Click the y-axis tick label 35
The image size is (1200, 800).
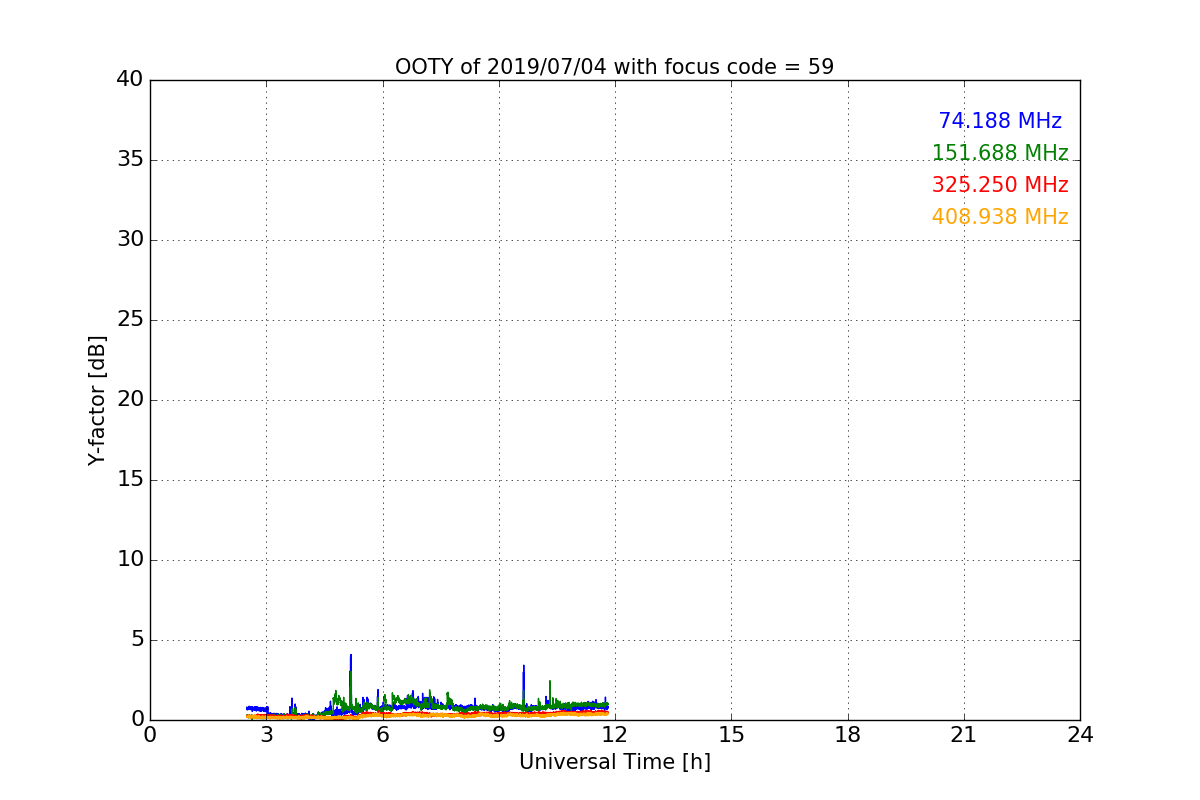pos(130,160)
